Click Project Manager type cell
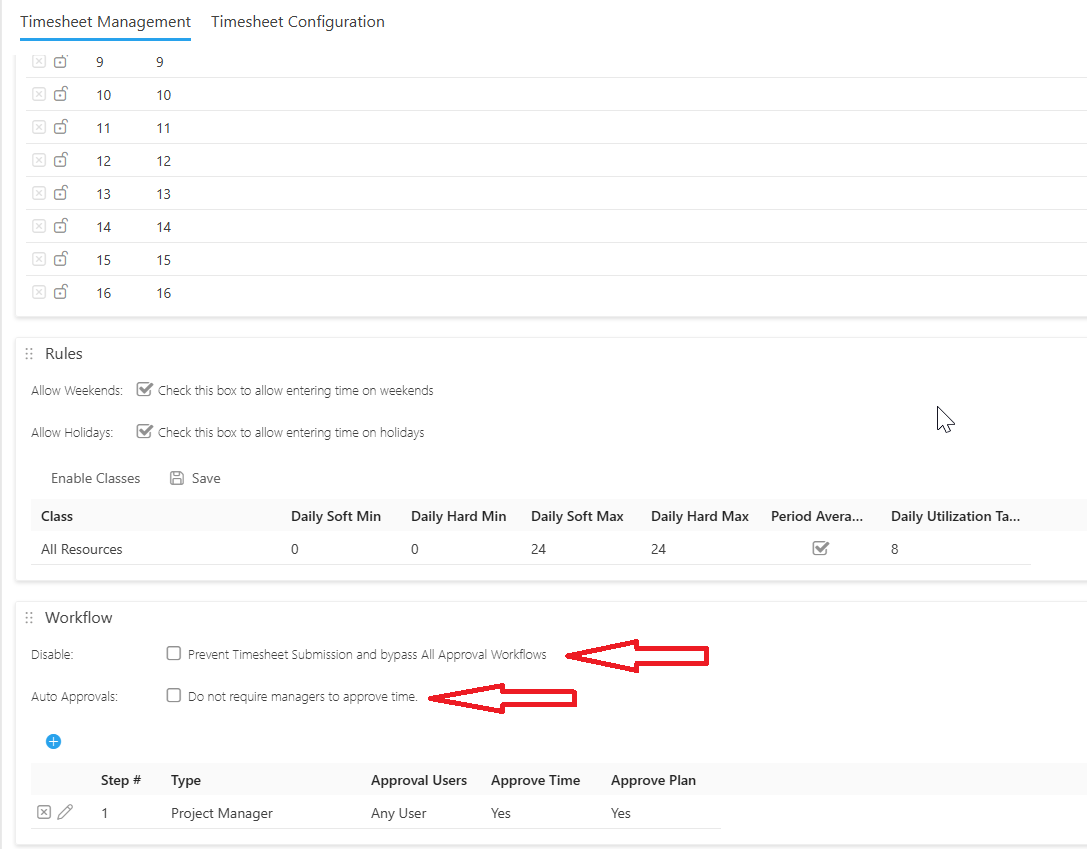Viewport: 1087px width, 849px height. [x=222, y=813]
